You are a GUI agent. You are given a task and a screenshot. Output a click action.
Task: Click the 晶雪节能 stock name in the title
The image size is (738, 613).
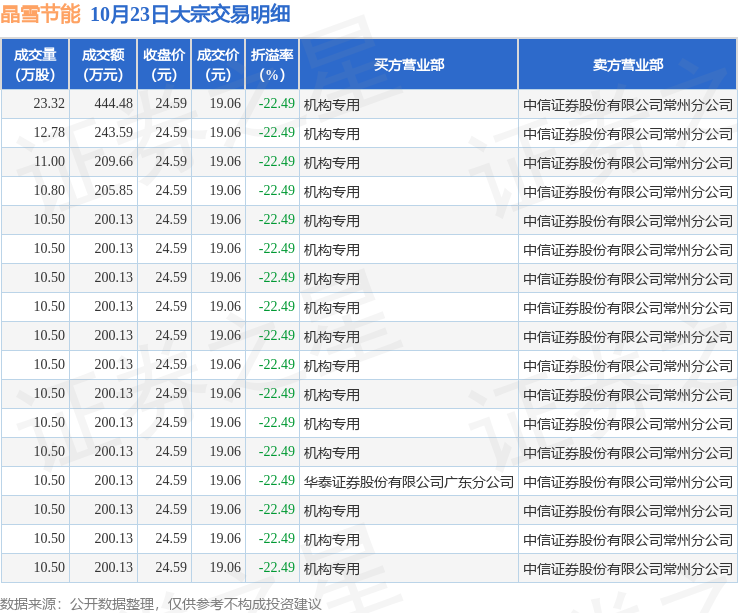(x=41, y=15)
